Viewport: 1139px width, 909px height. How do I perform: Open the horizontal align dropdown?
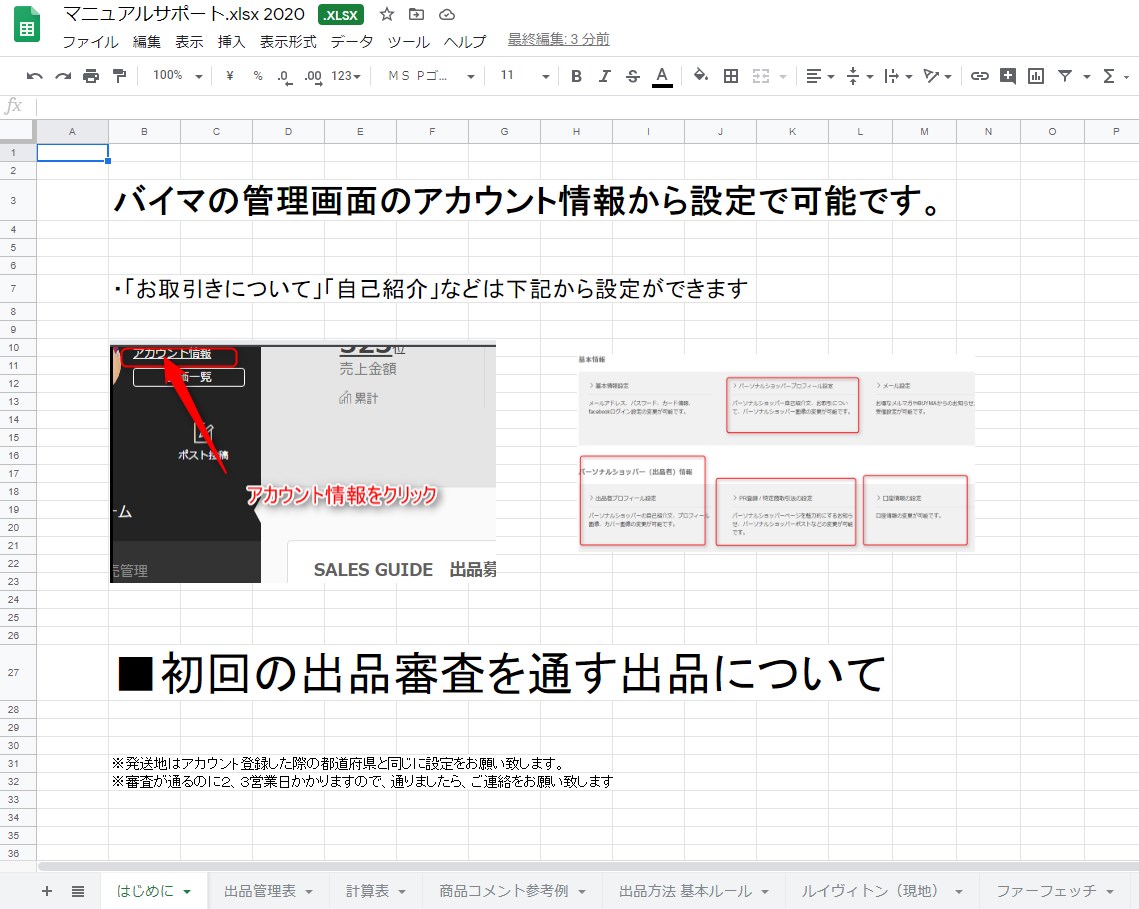click(x=820, y=76)
